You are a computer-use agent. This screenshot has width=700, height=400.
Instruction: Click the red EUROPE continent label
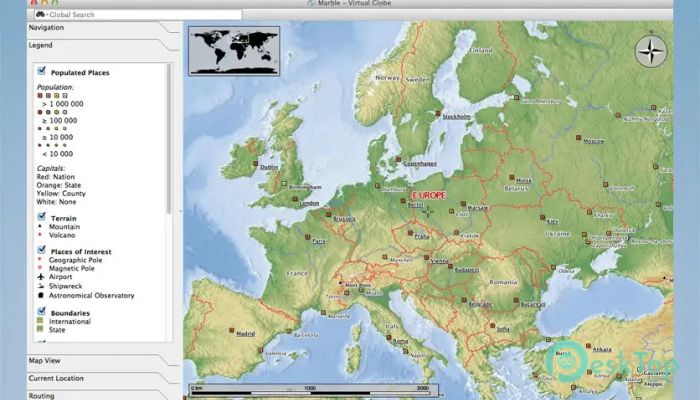(429, 196)
